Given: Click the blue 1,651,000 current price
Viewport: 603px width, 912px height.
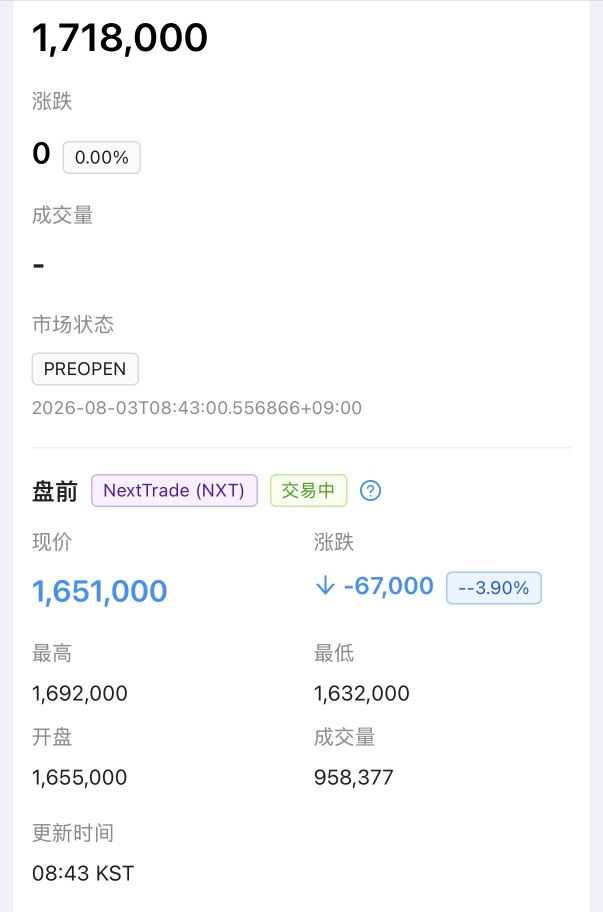Looking at the screenshot, I should 100,592.
